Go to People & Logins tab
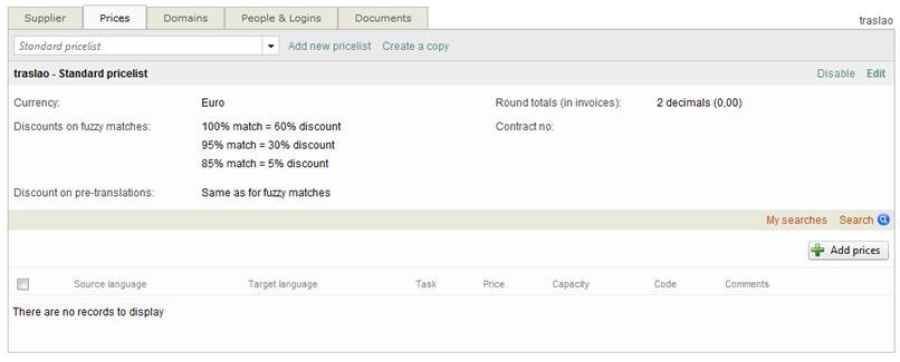Image resolution: width=900 pixels, height=362 pixels. pos(281,18)
